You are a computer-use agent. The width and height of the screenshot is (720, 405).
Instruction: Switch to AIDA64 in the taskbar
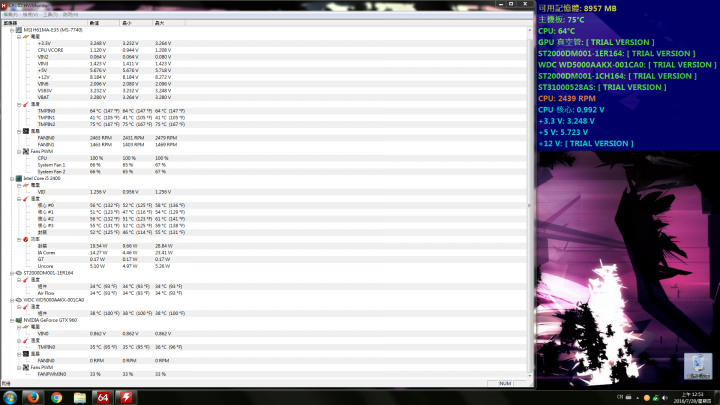102,398
